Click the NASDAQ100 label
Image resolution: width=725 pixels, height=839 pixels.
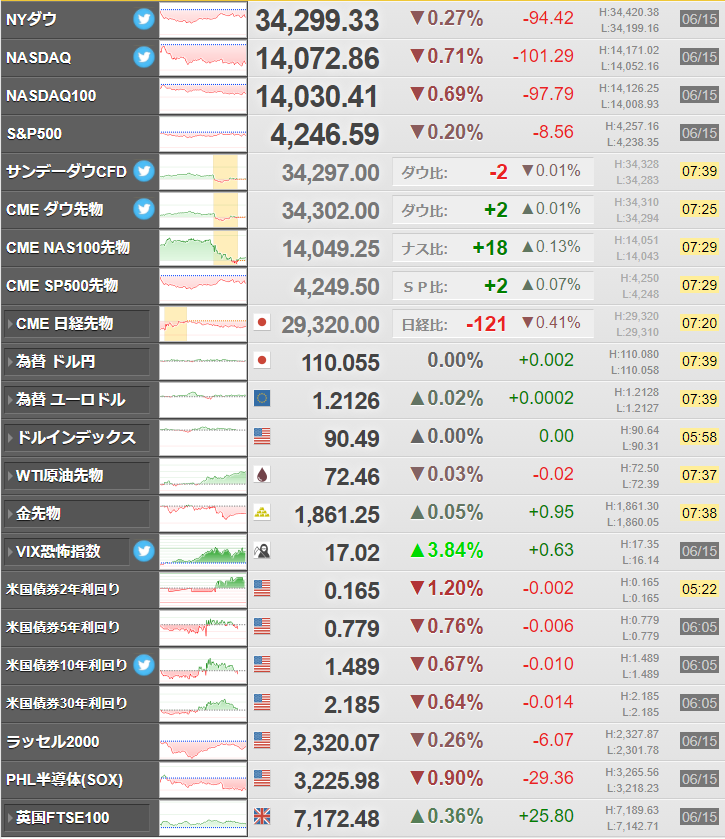click(x=51, y=96)
